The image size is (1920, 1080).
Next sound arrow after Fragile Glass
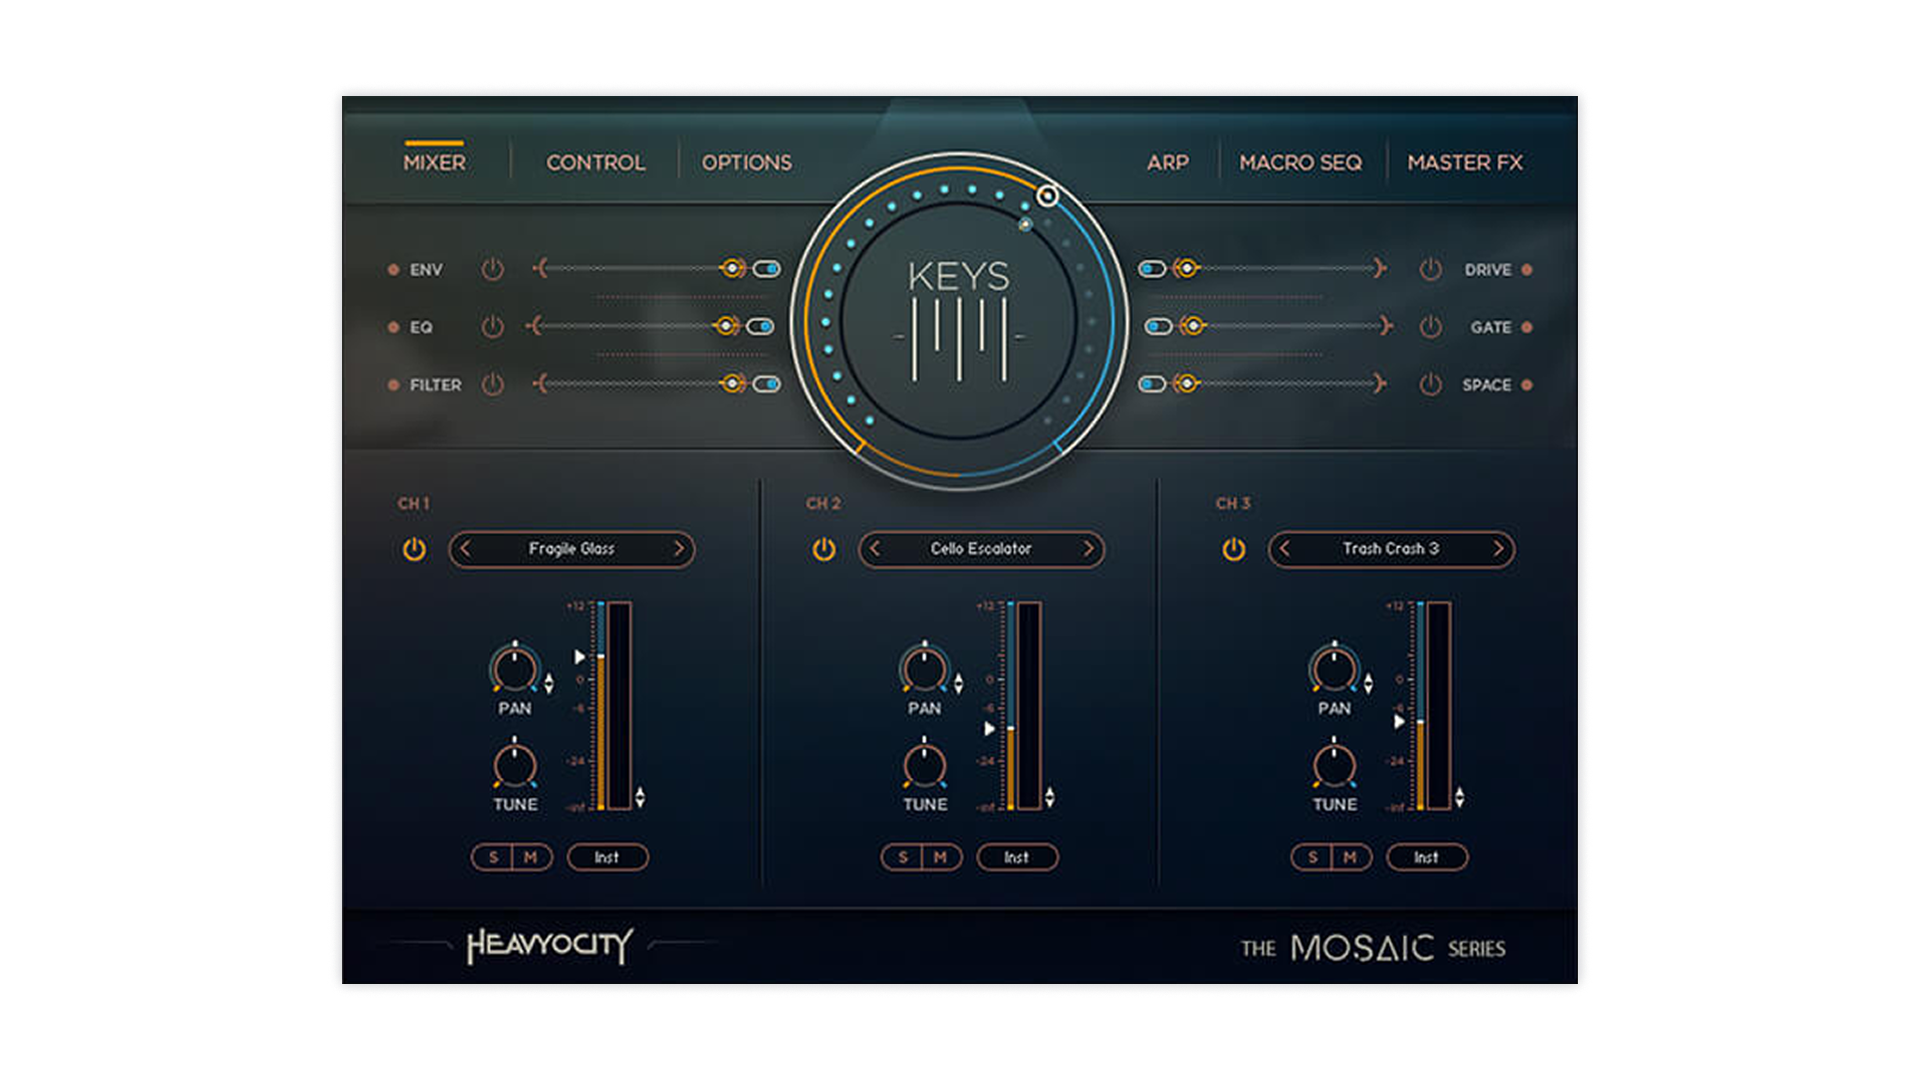click(678, 549)
